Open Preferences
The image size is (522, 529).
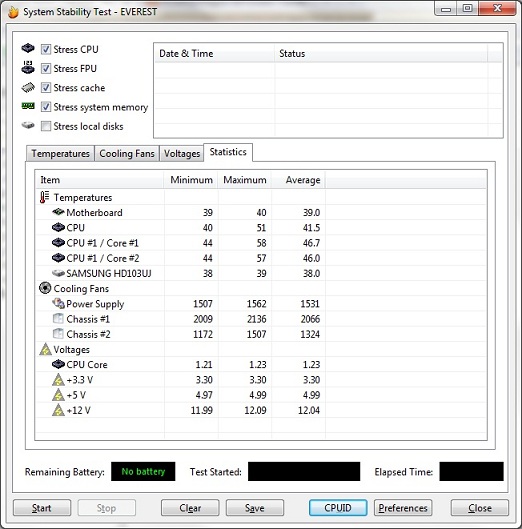(403, 508)
